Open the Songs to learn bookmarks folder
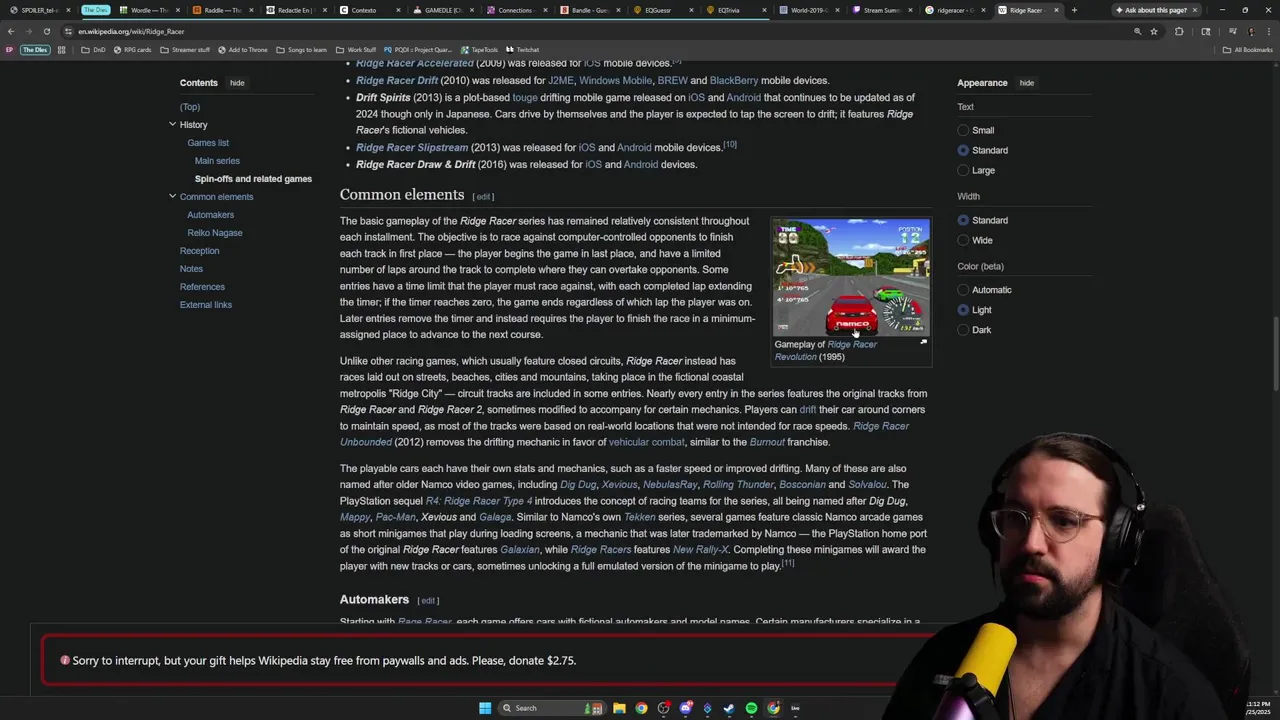Image resolution: width=1280 pixels, height=720 pixels. 301,49
